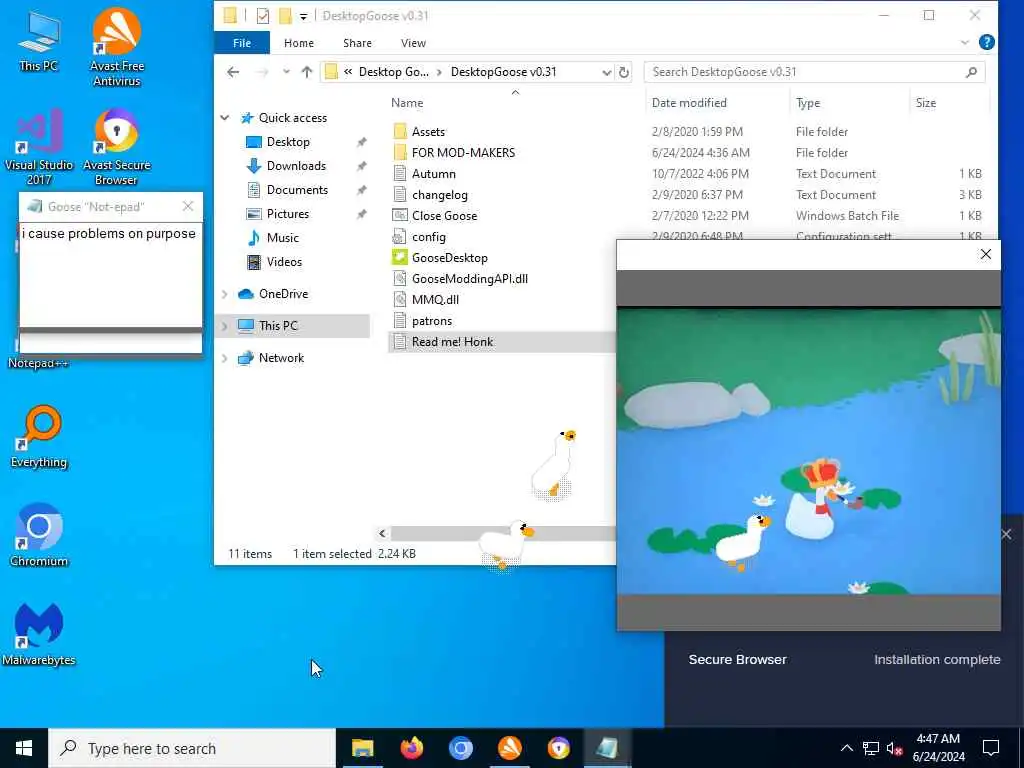Open the address bar history dropdown
This screenshot has height=768, width=1024.
tap(606, 72)
